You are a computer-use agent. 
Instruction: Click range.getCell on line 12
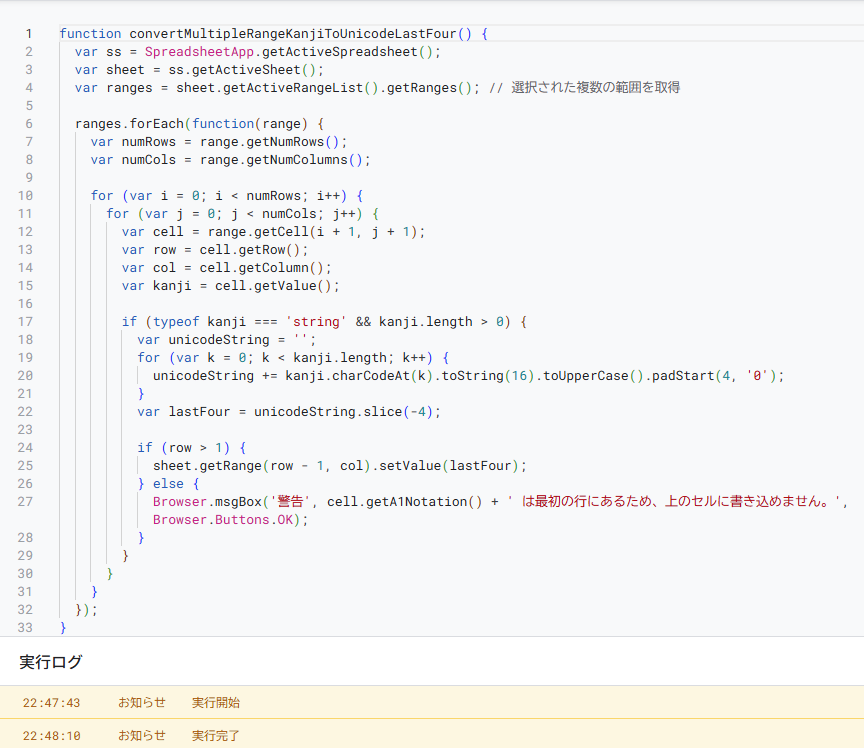click(x=258, y=232)
